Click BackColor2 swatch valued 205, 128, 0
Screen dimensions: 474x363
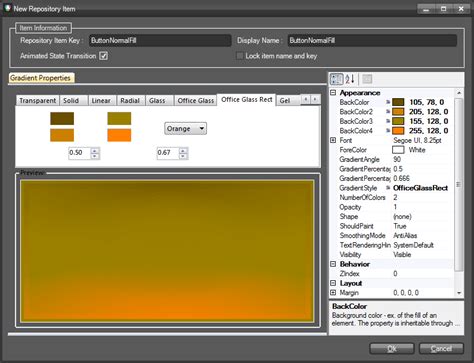coord(398,112)
